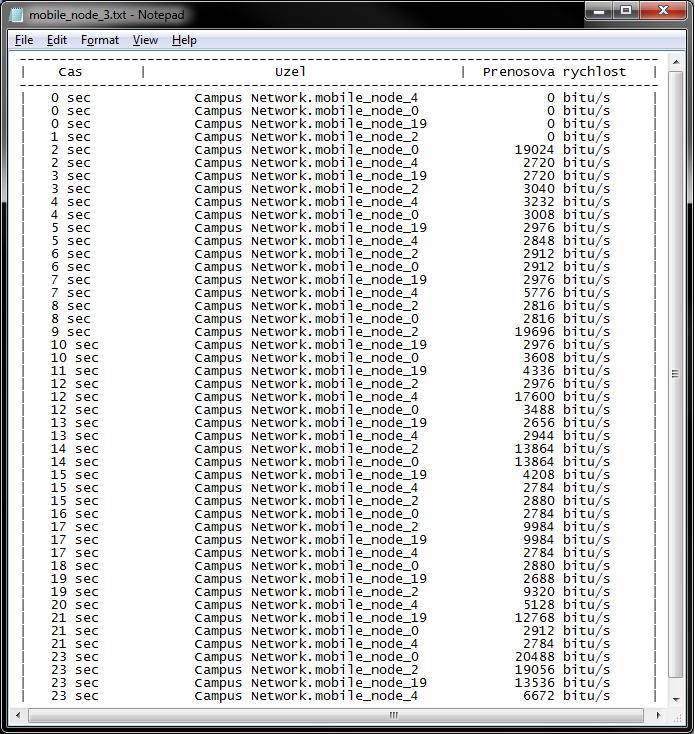The height and width of the screenshot is (734, 695).
Task: Click the value '6672 bitu/s'
Action: coord(566,696)
